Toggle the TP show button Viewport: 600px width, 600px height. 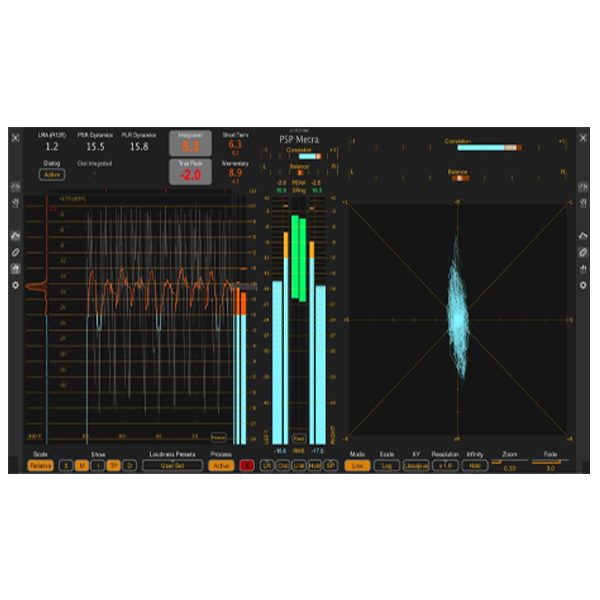[x=113, y=465]
